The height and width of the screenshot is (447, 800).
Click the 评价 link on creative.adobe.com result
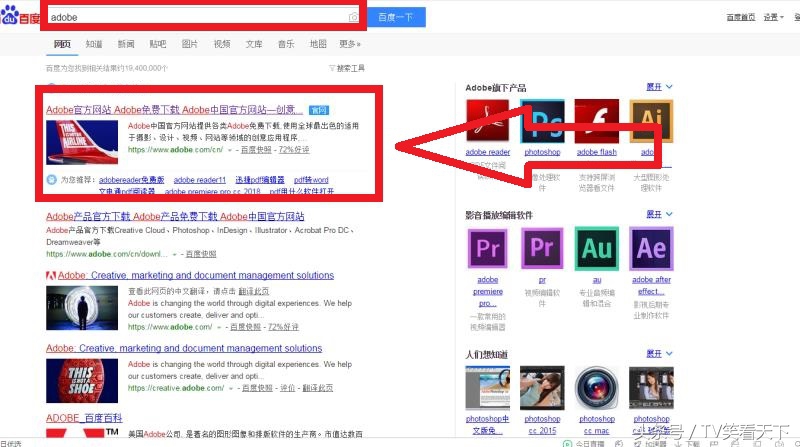(288, 388)
